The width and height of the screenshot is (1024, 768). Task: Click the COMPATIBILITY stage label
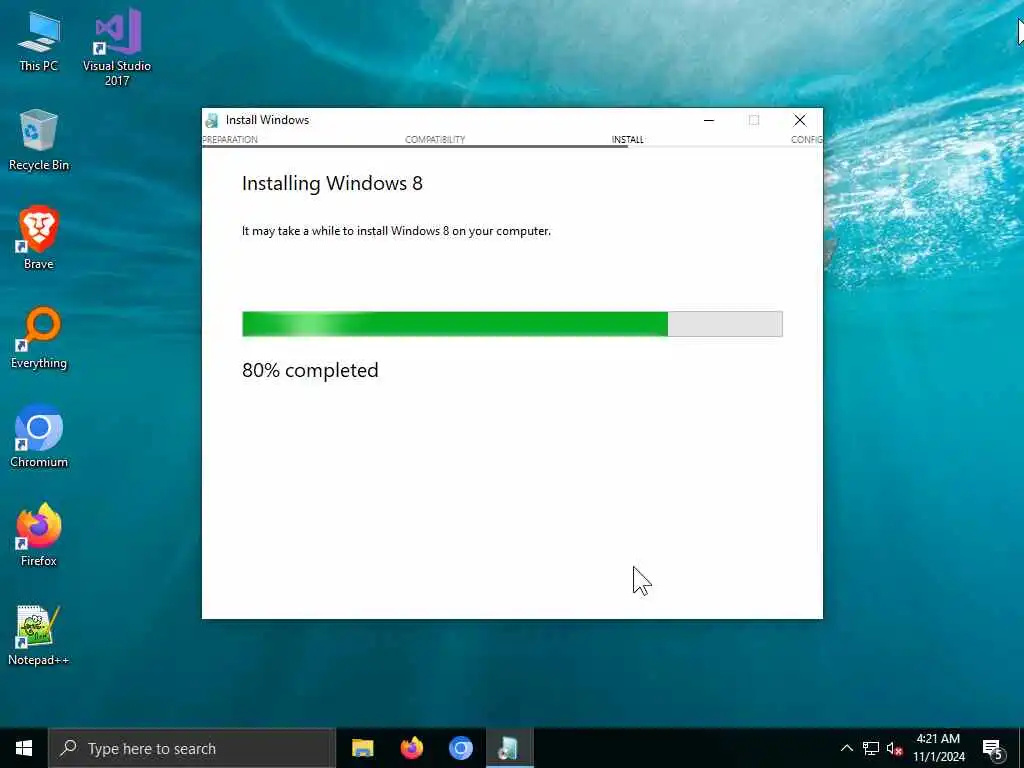[435, 140]
